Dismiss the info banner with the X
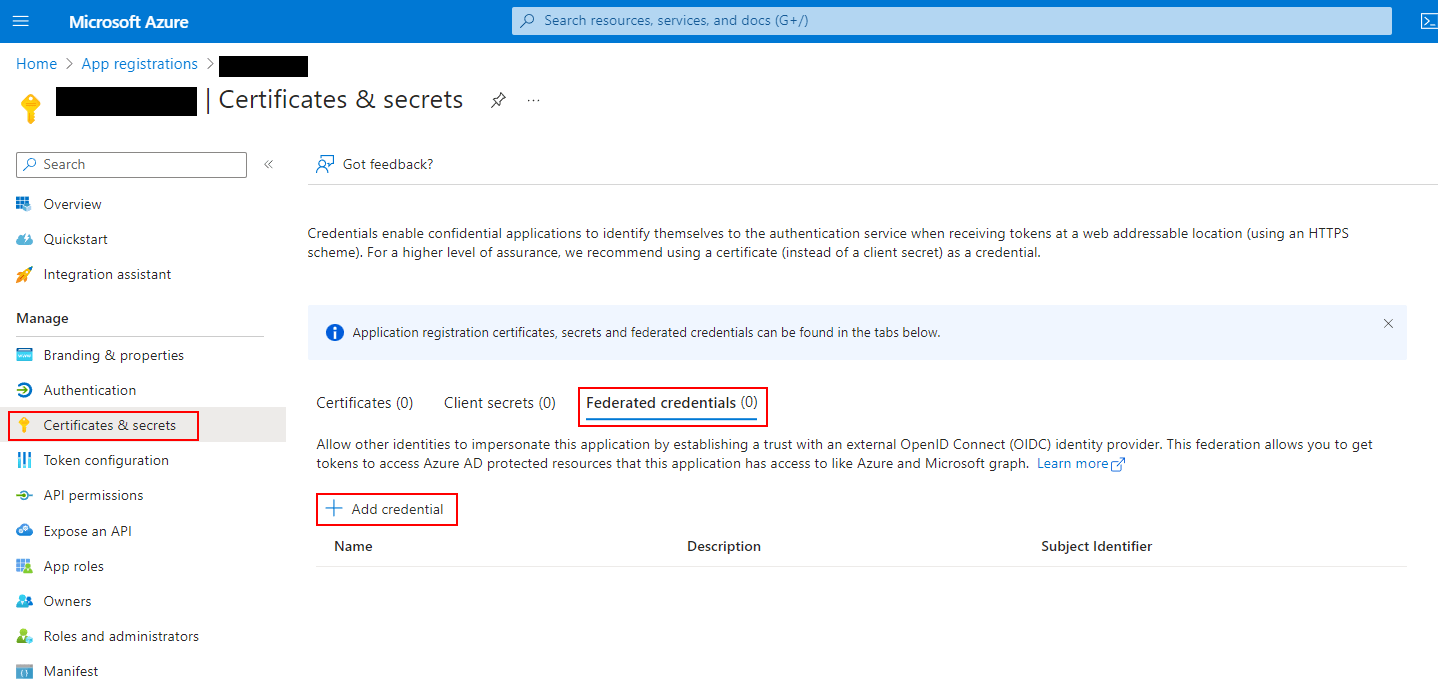 [x=1388, y=323]
